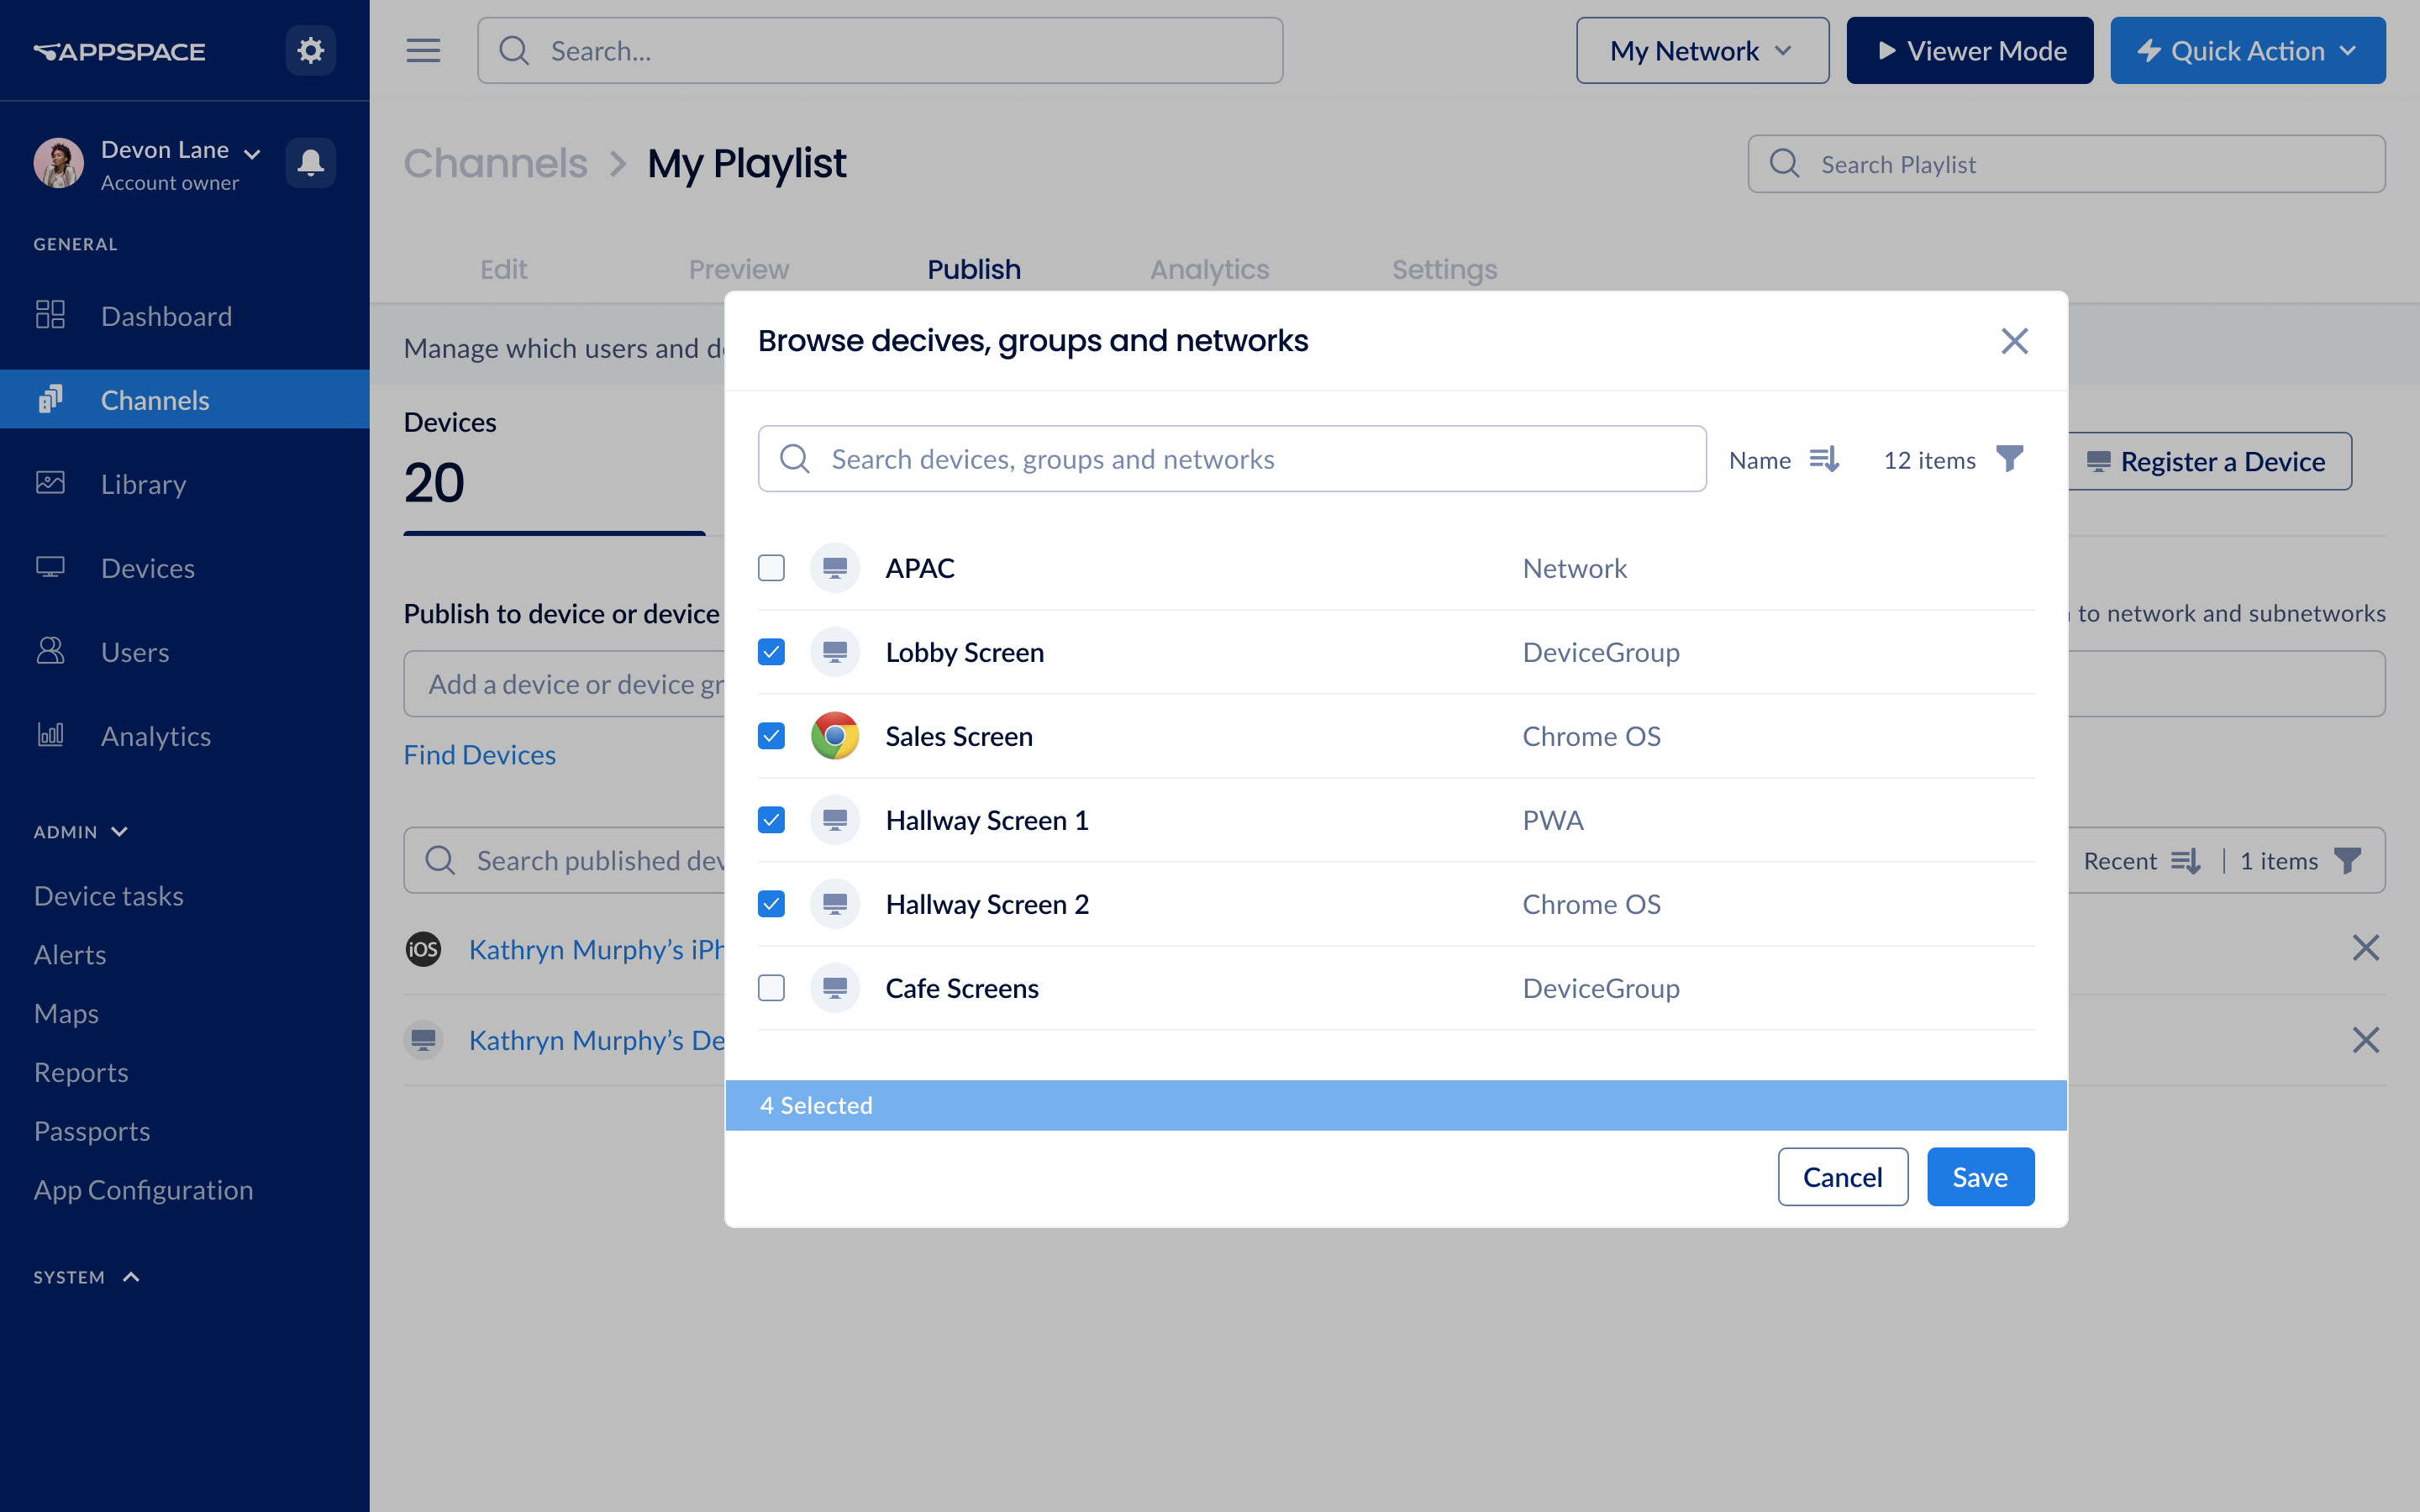Enable the Cafe Screens checkbox

pyautogui.click(x=774, y=988)
